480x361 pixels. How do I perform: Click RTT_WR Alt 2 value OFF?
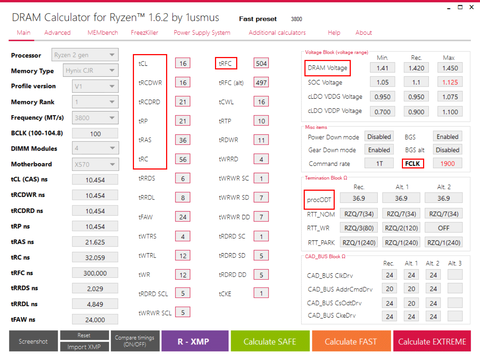(444, 228)
